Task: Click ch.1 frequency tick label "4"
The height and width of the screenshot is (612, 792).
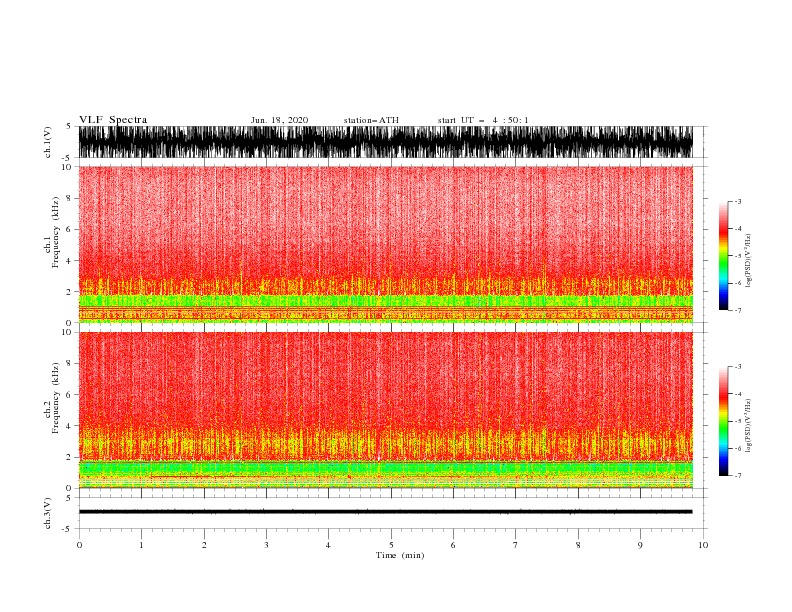Action: click(x=69, y=261)
